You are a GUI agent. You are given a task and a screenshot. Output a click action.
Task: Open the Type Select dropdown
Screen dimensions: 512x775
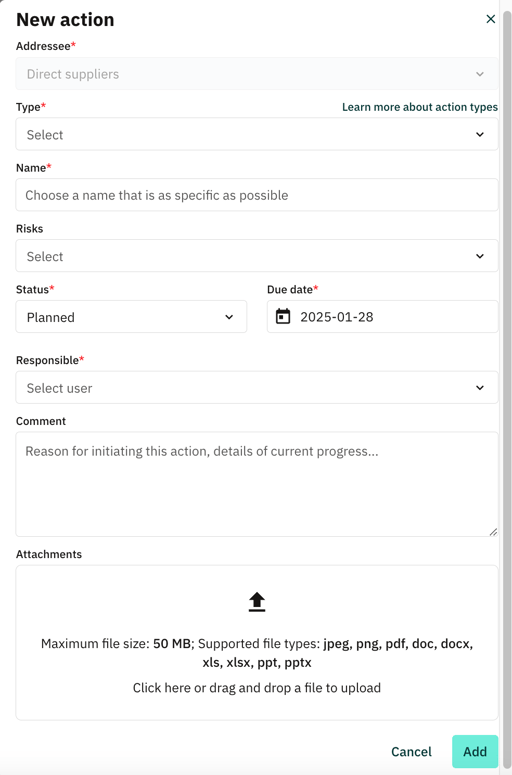[x=257, y=134]
